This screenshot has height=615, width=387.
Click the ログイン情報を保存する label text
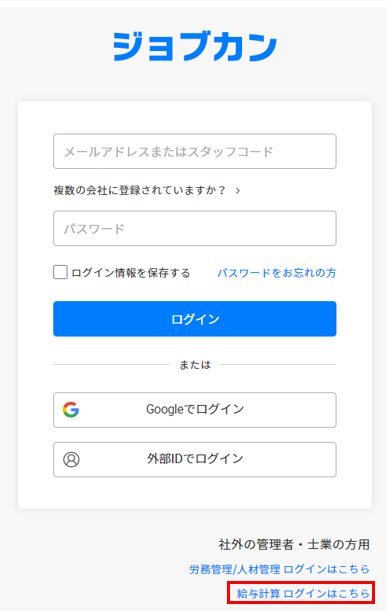click(x=131, y=273)
